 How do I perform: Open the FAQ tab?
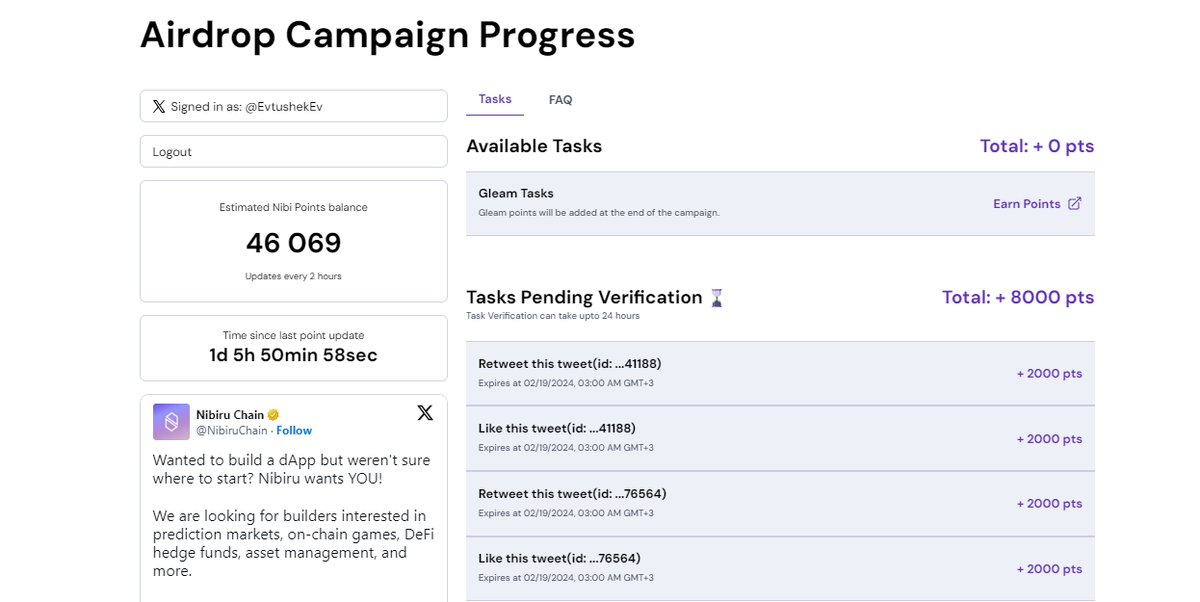(560, 100)
